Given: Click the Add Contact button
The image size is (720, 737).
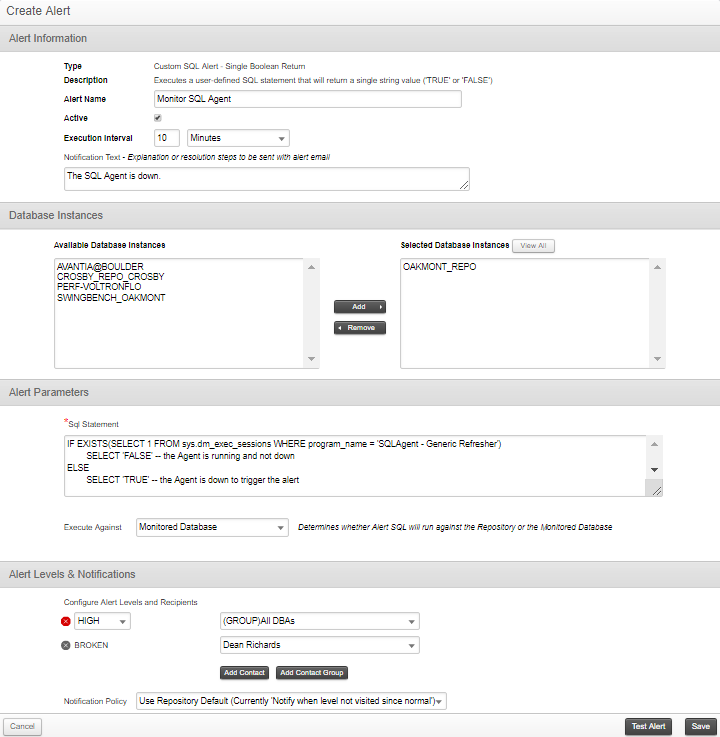Looking at the screenshot, I should pos(244,673).
